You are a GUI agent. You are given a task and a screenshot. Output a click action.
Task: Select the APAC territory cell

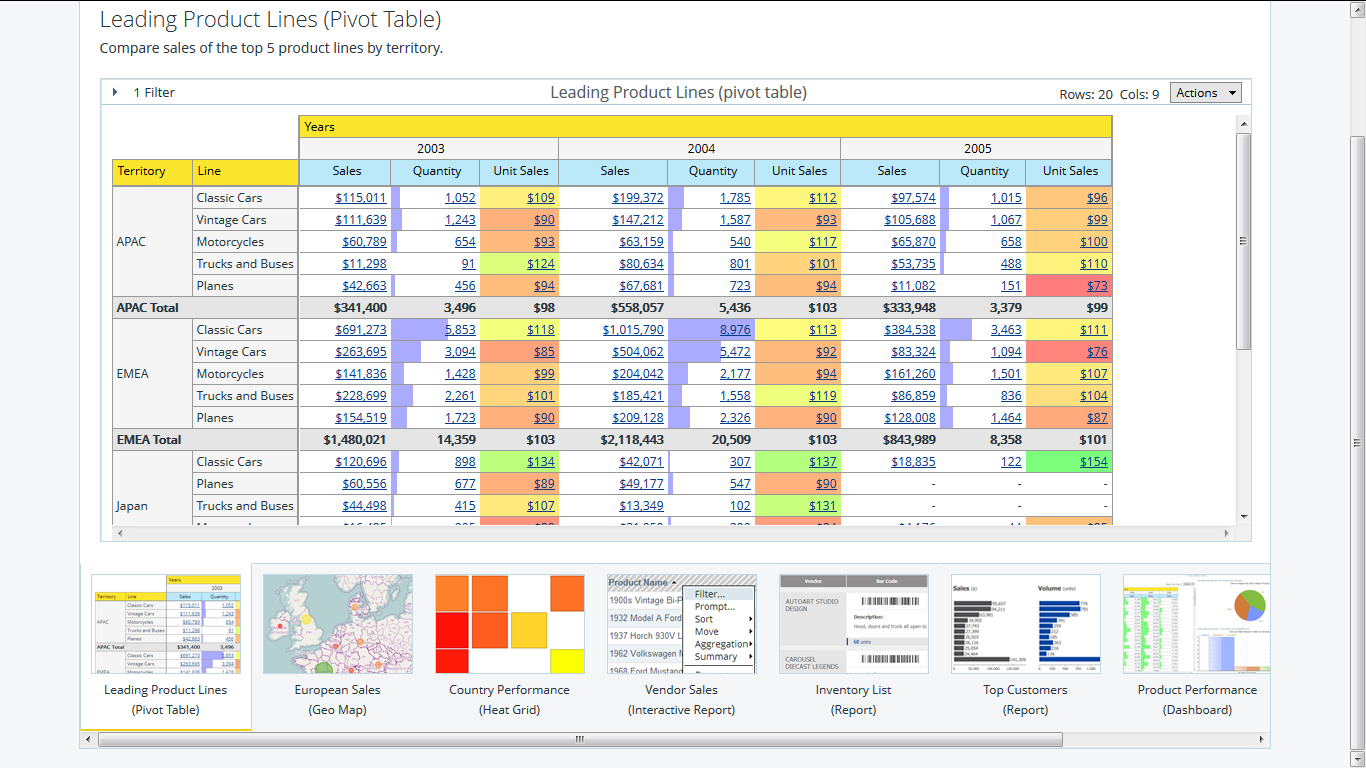(152, 242)
